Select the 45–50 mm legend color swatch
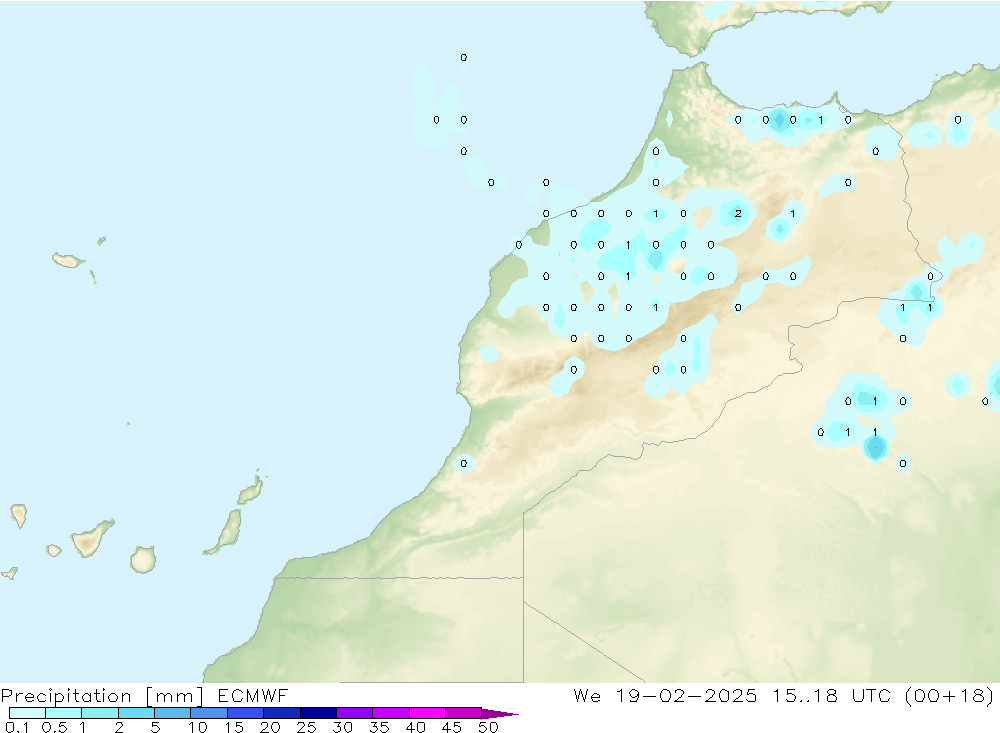 click(464, 713)
